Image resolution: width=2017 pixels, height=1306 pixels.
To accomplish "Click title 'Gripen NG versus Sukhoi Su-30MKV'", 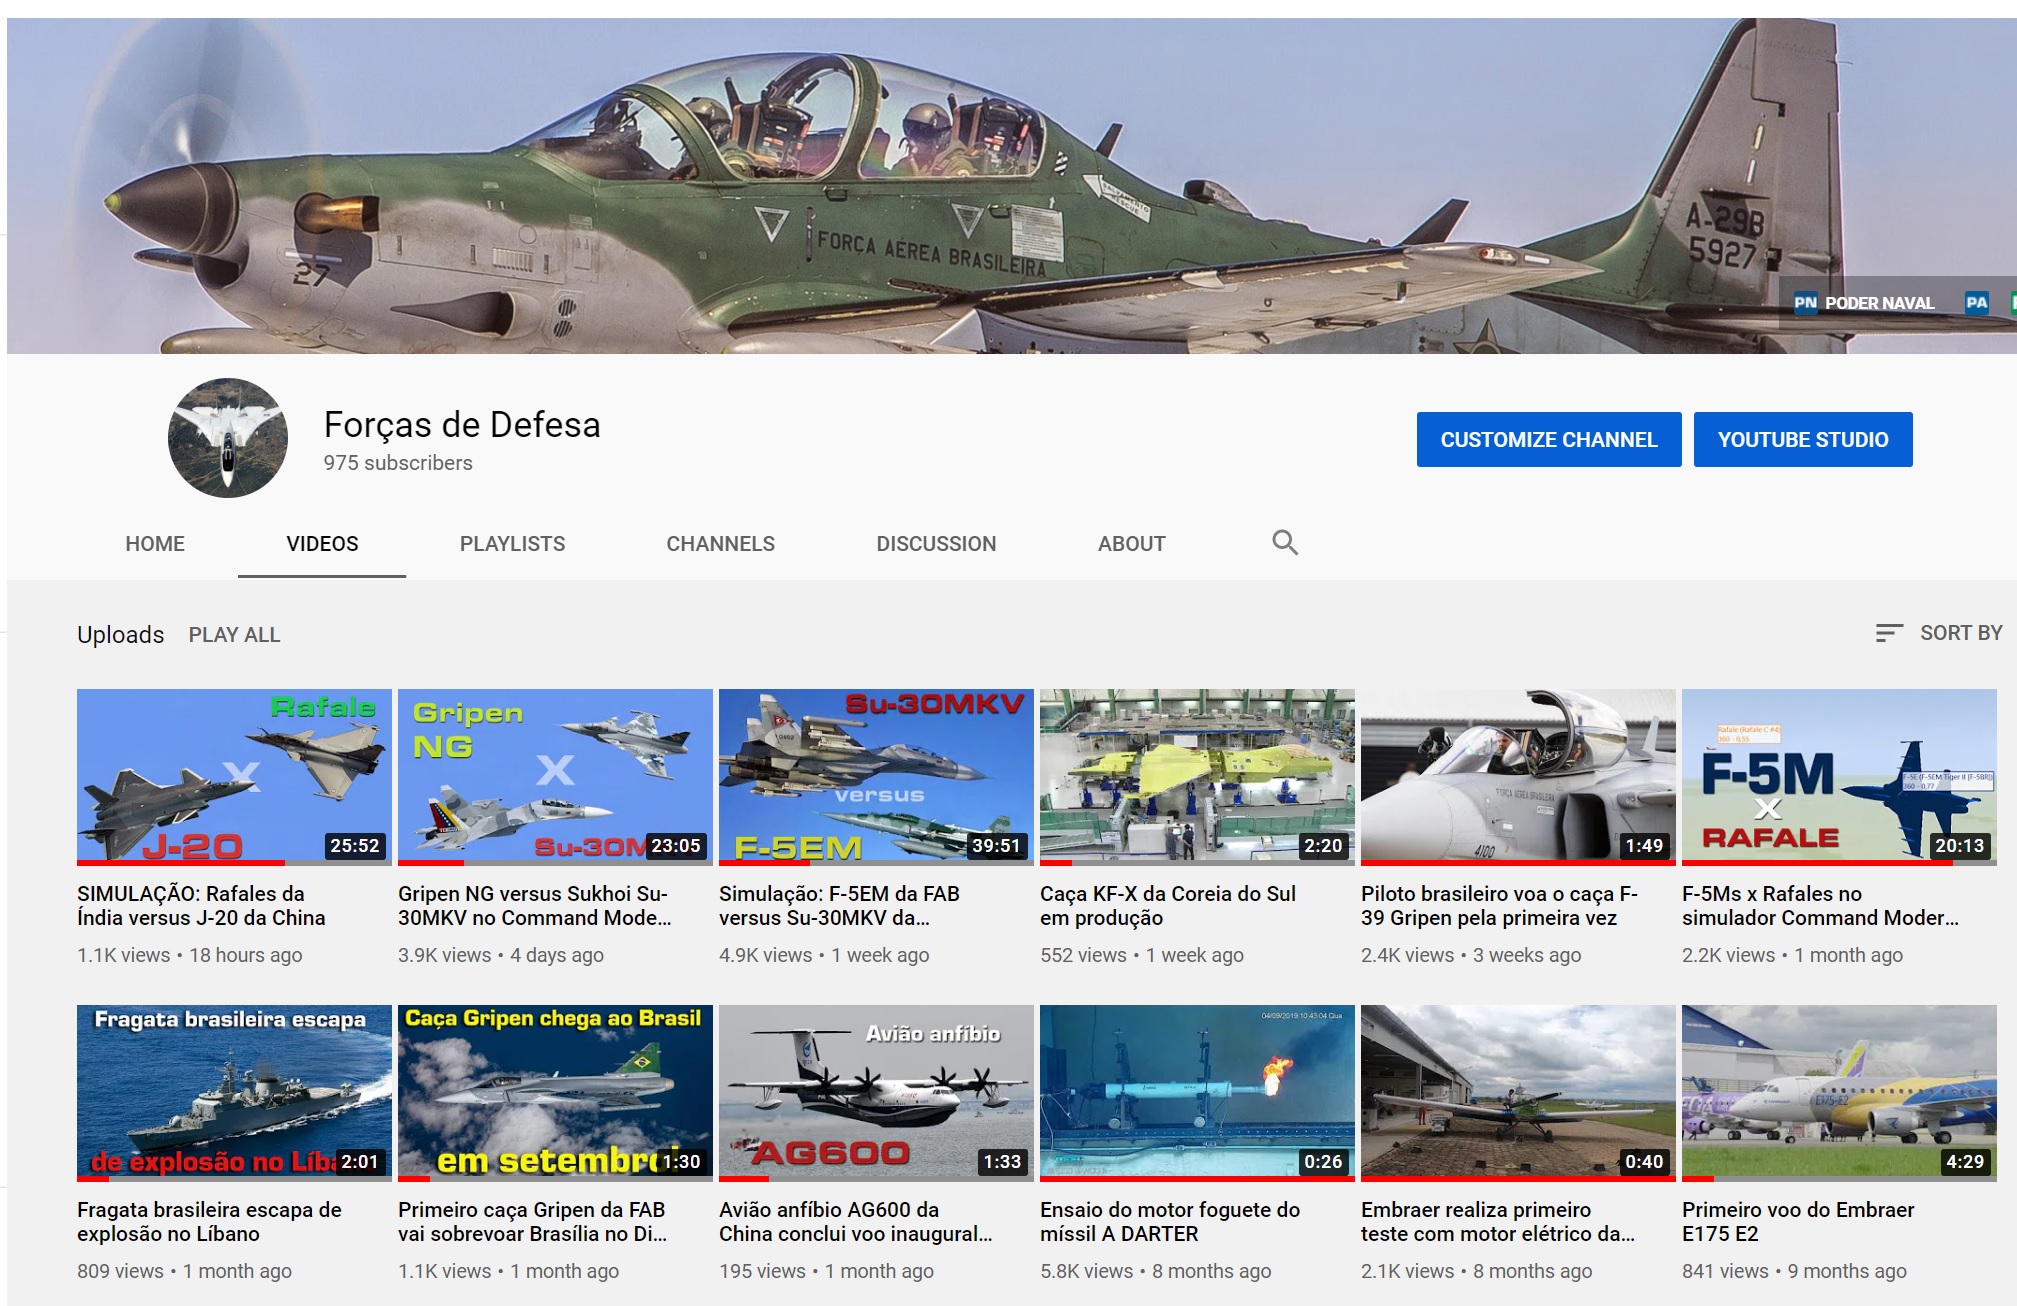I will coord(535,906).
